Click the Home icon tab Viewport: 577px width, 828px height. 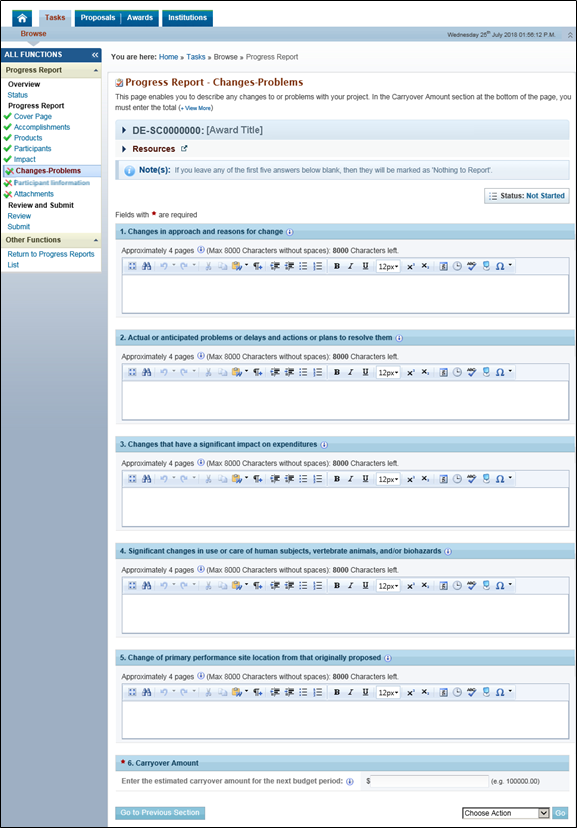(x=22, y=18)
